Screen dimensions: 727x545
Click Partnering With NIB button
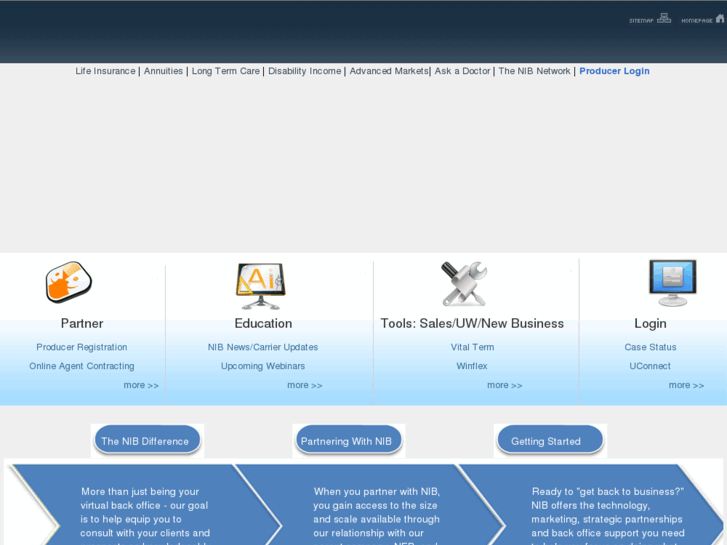coord(348,440)
